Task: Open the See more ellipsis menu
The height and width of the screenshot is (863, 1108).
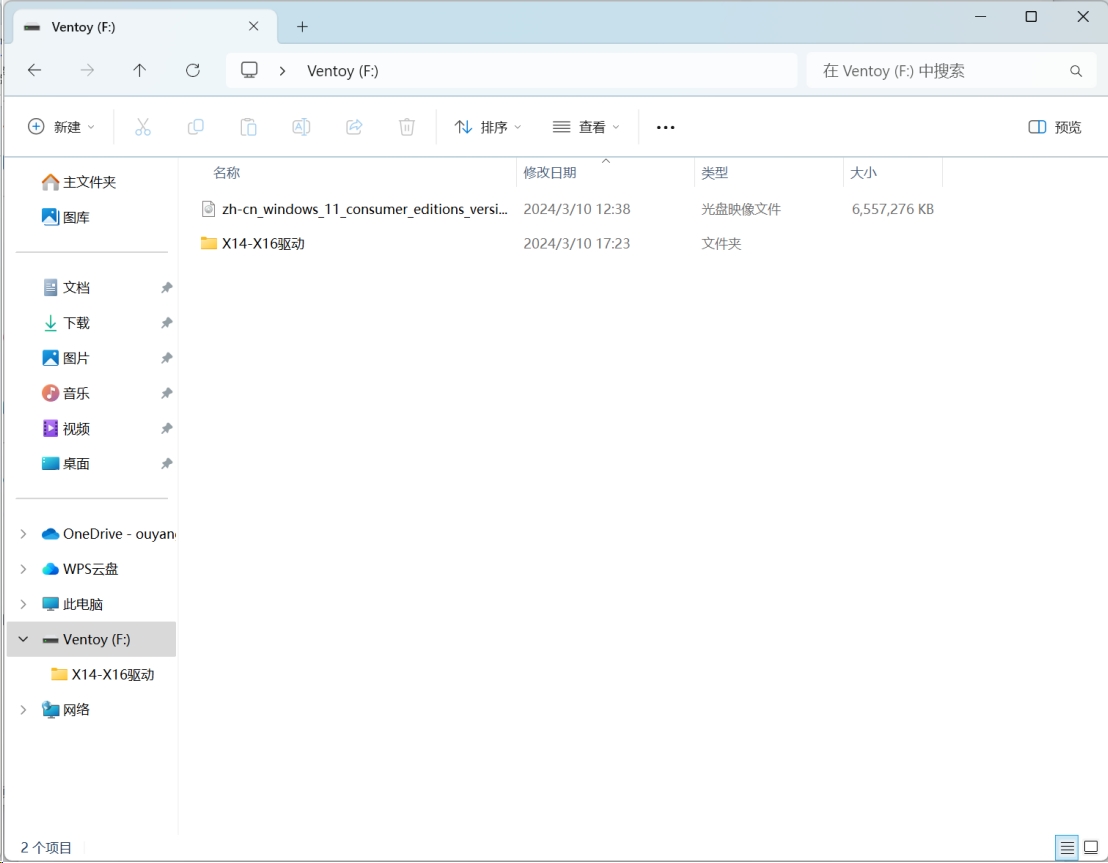Action: [x=666, y=127]
